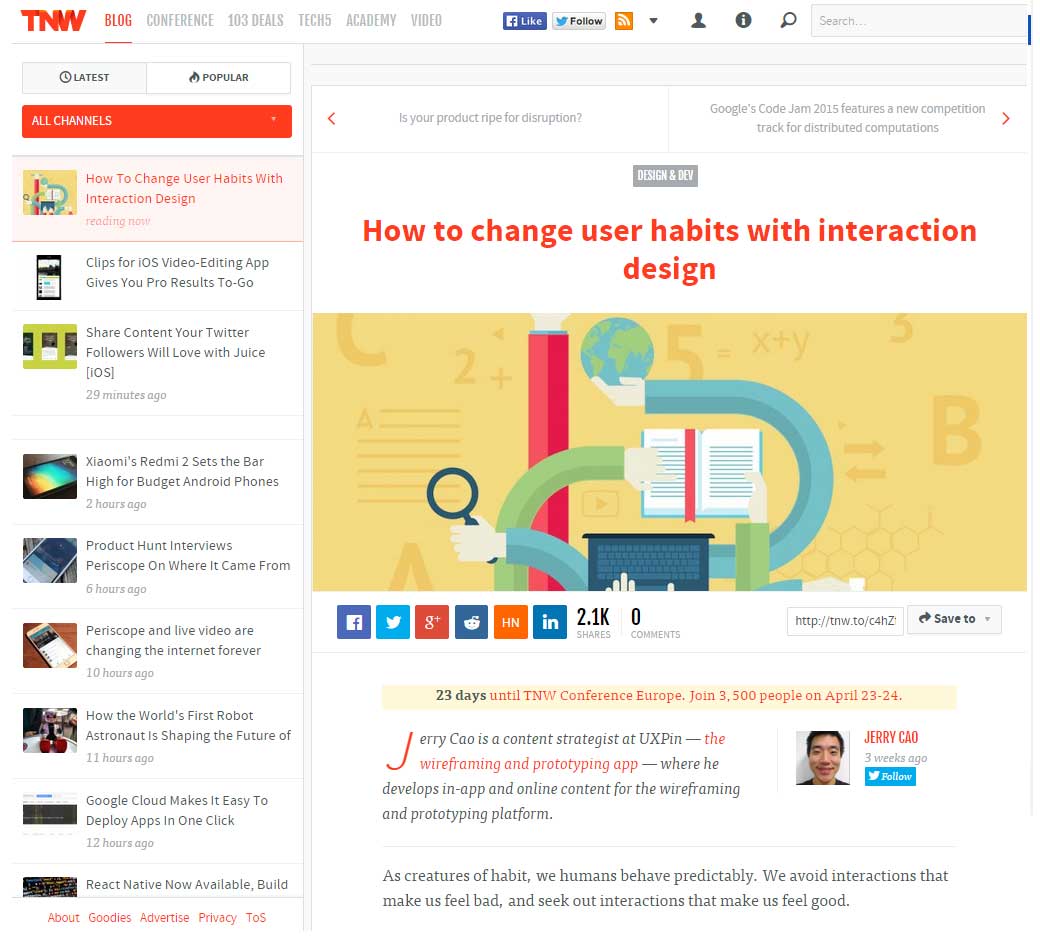Follow Jerry Cao on Twitter

pyautogui.click(x=889, y=775)
